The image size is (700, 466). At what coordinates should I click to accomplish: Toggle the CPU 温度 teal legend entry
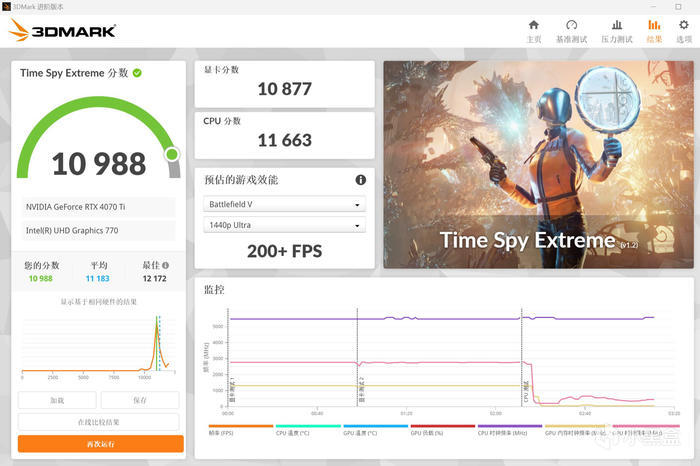(x=308, y=430)
